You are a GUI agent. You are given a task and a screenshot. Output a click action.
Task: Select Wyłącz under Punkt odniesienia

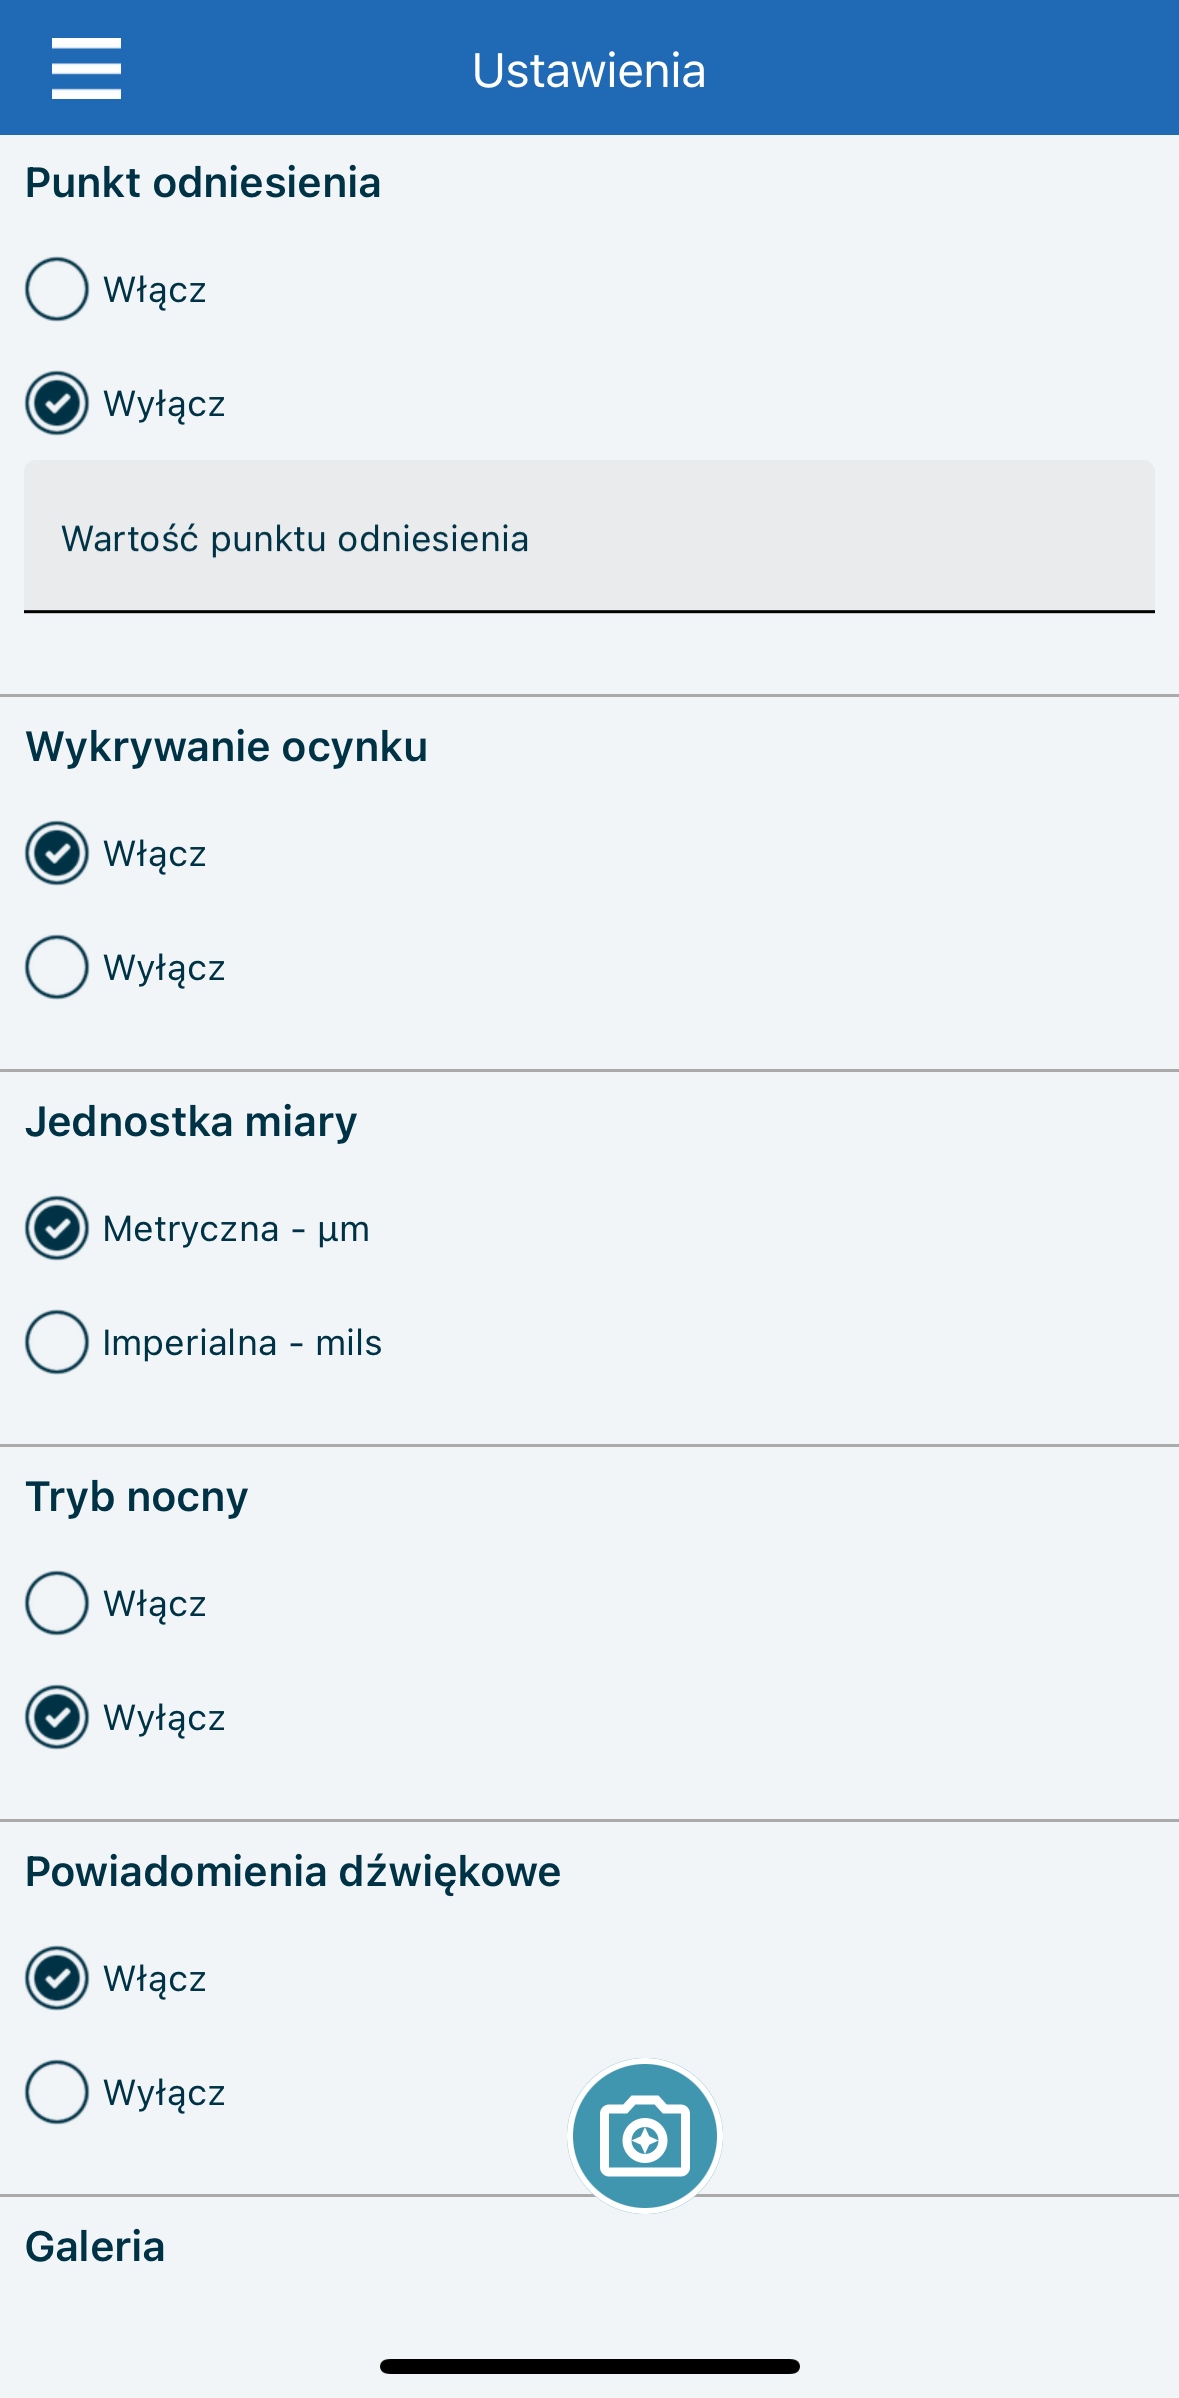coord(57,403)
